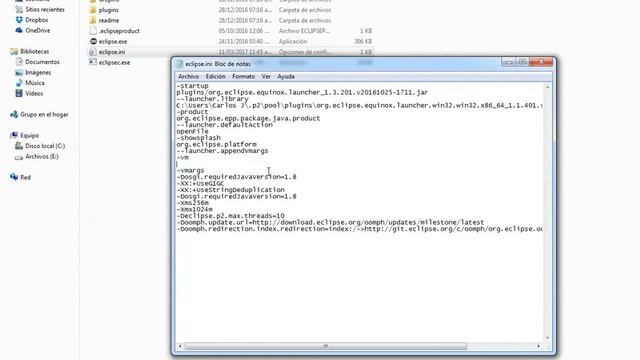Open the Formato menu in Notepad
This screenshot has width=640, height=360.
click(243, 76)
